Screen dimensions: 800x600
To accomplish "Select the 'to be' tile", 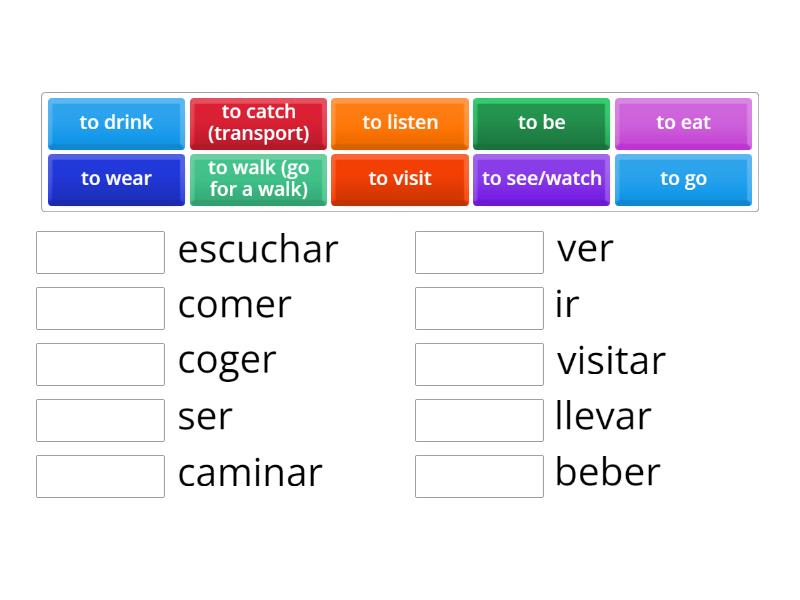I will (x=541, y=123).
